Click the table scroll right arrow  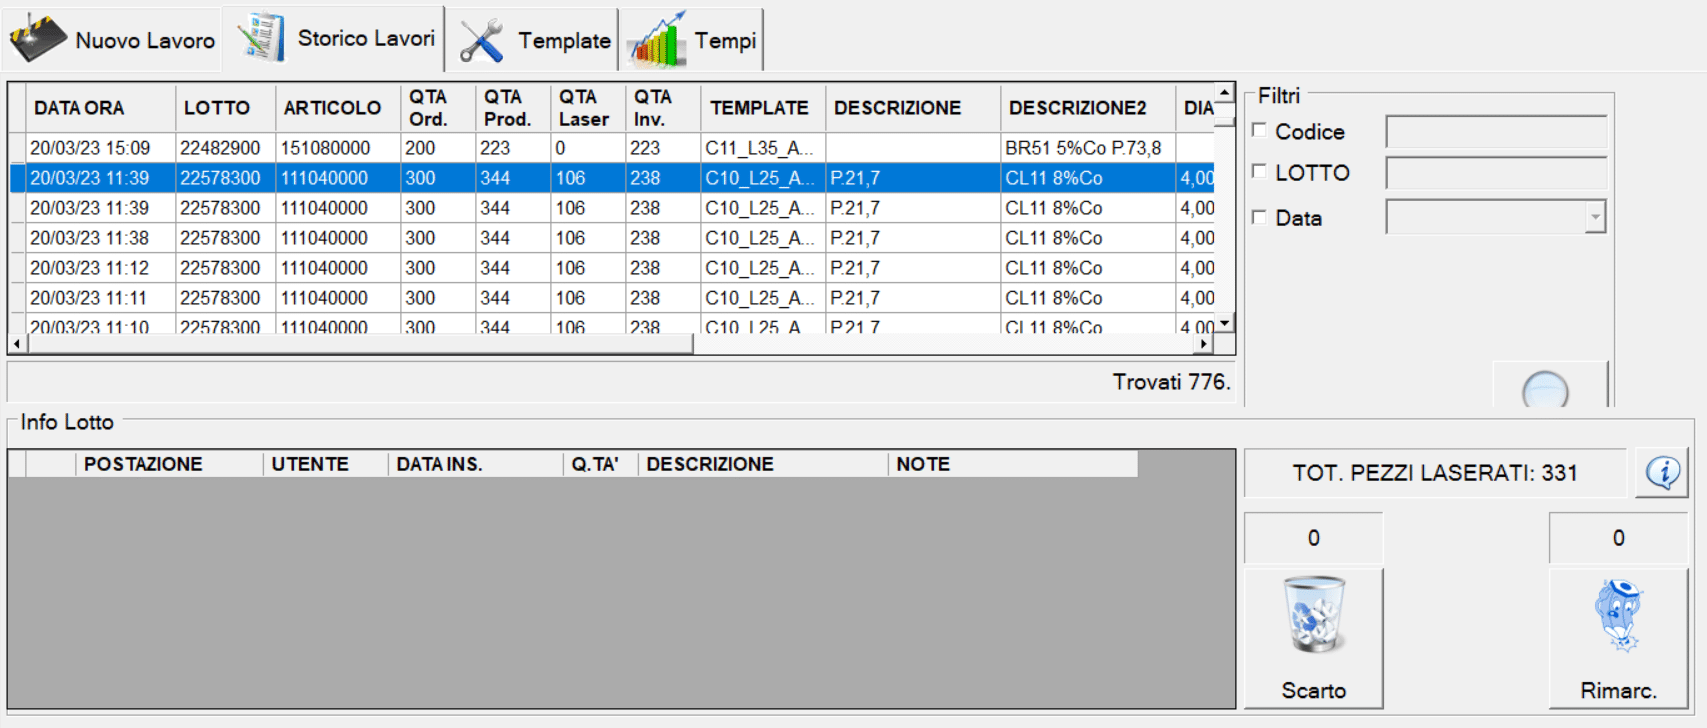pyautogui.click(x=1204, y=344)
